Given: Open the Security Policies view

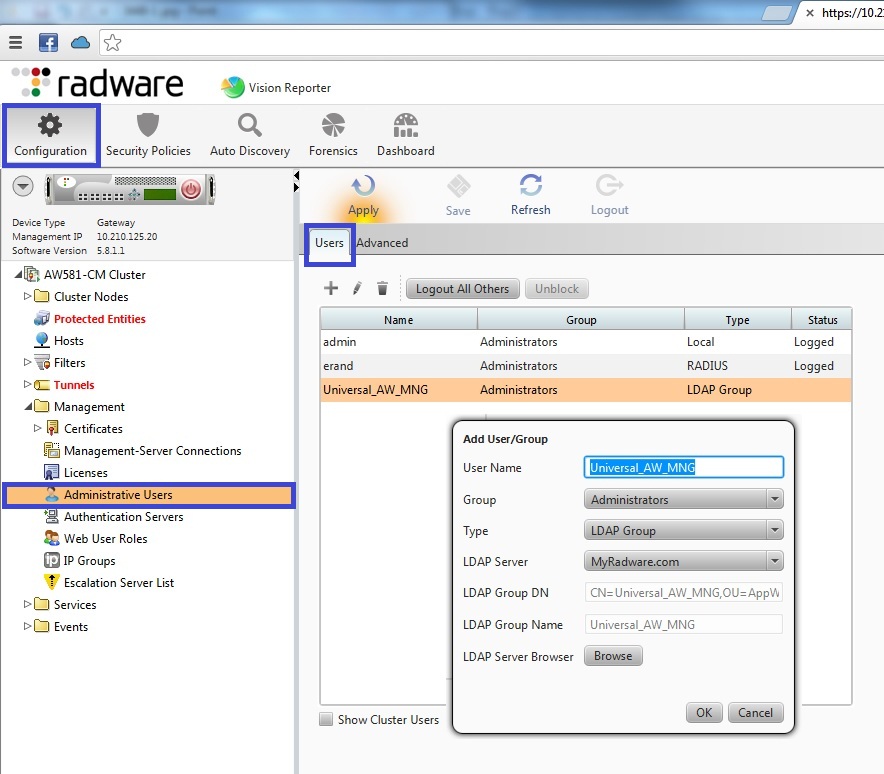Looking at the screenshot, I should click(x=149, y=135).
